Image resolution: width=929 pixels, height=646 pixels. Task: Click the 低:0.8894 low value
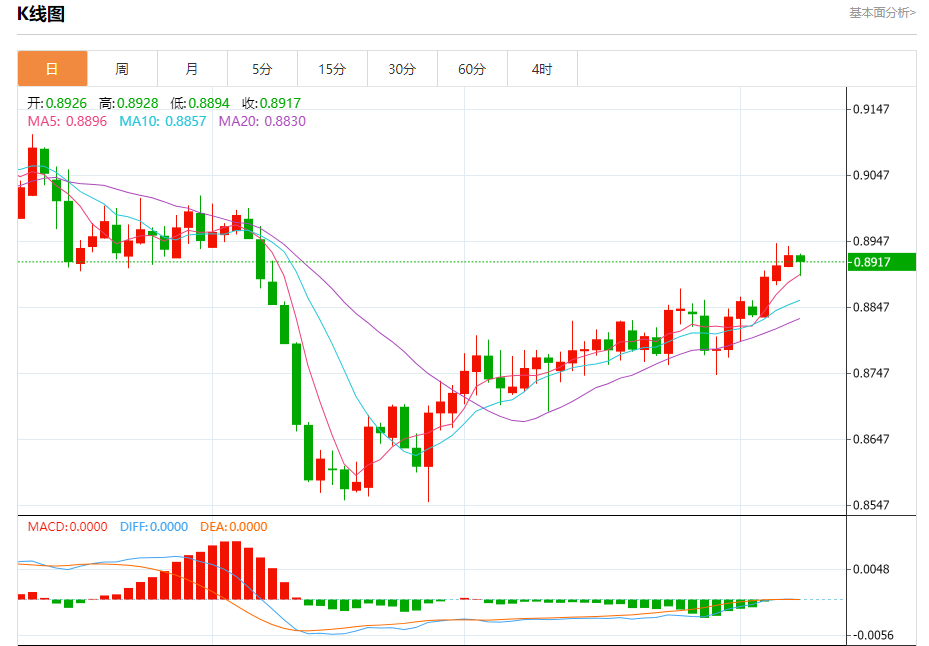coord(200,103)
